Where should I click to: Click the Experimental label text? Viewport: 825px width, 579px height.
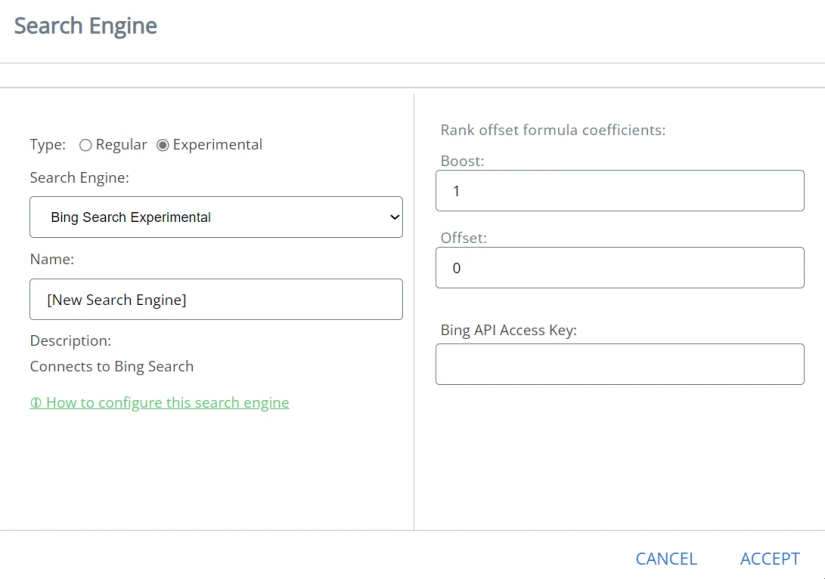pyautogui.click(x=217, y=145)
